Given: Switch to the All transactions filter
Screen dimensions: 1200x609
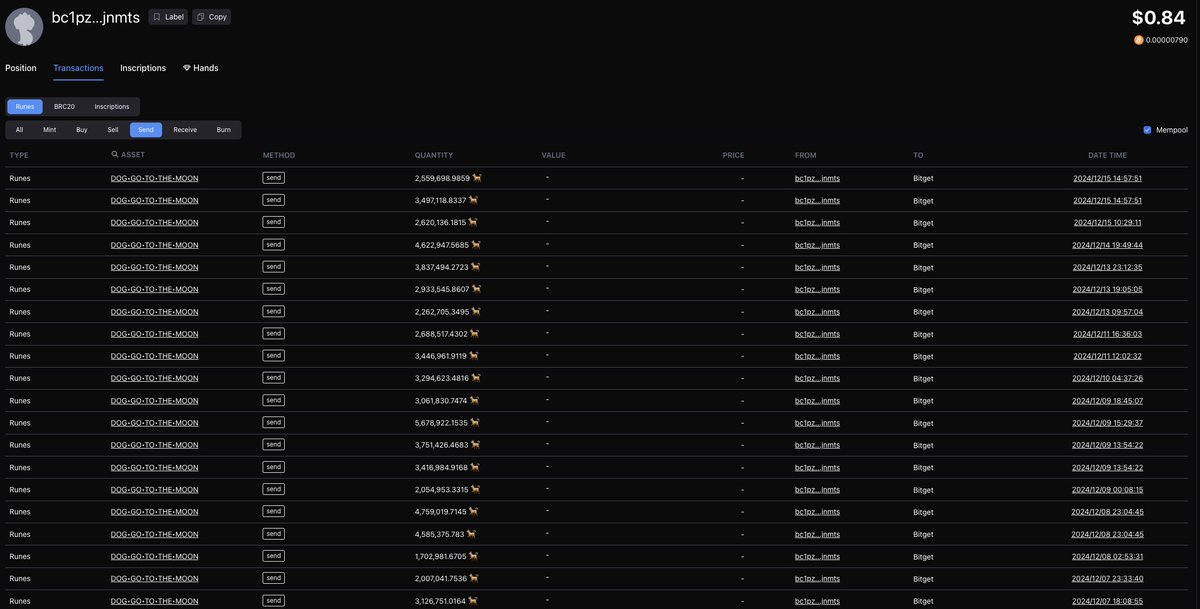Looking at the screenshot, I should 17,128.
